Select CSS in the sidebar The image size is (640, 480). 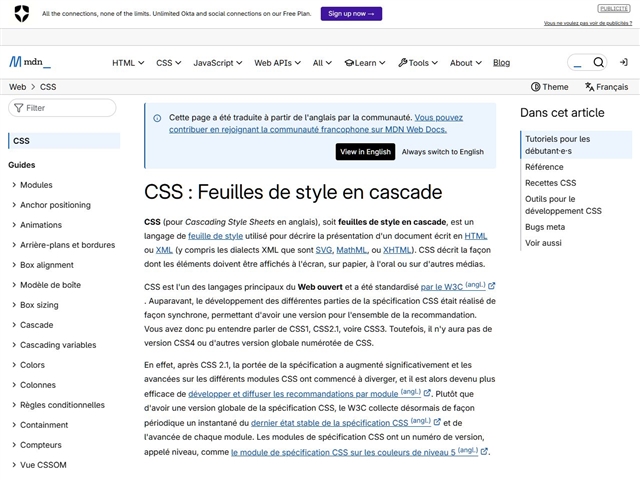click(64, 141)
